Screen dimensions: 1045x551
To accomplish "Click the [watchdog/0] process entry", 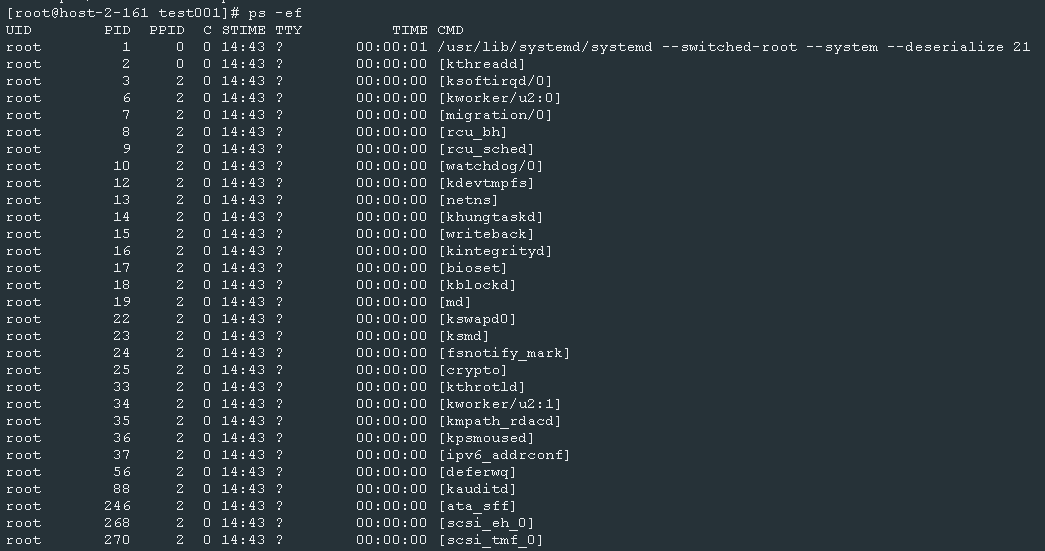I will click(x=491, y=166).
